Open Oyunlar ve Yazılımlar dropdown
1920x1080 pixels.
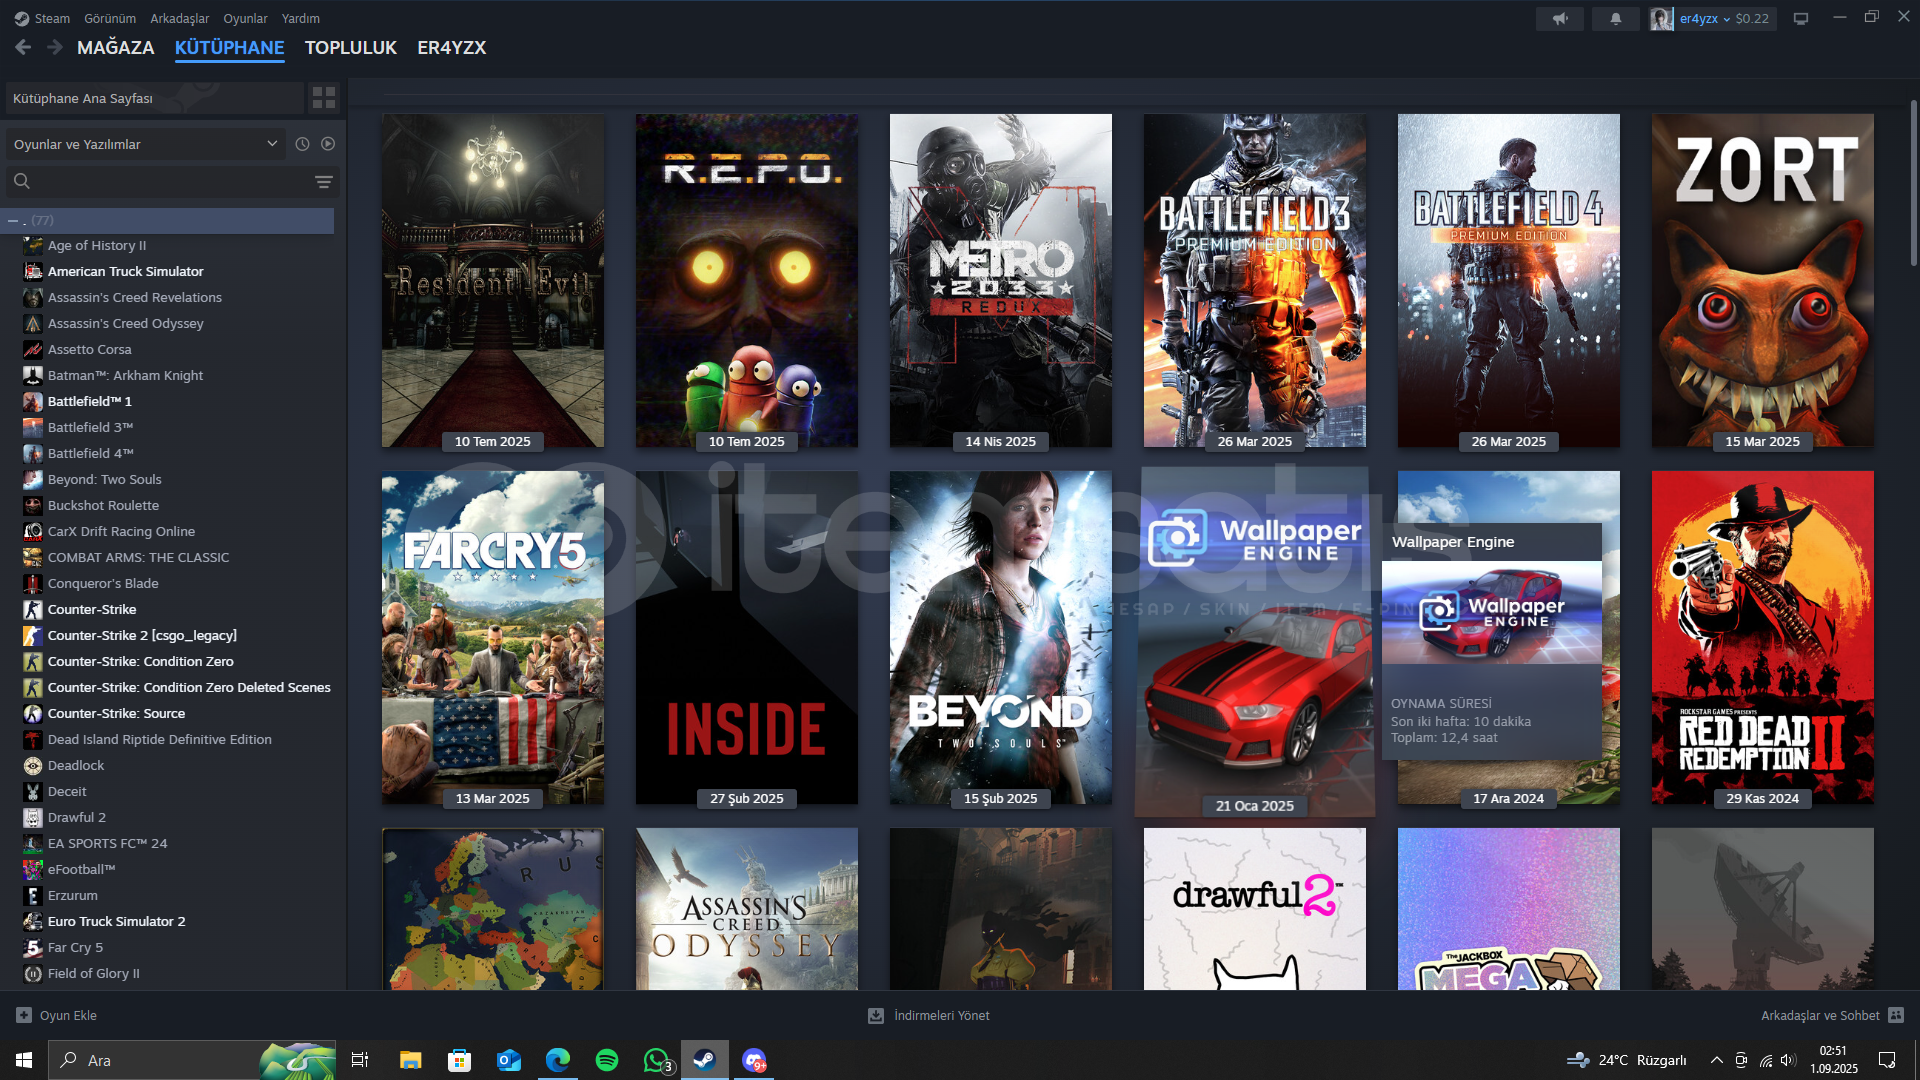pyautogui.click(x=146, y=144)
